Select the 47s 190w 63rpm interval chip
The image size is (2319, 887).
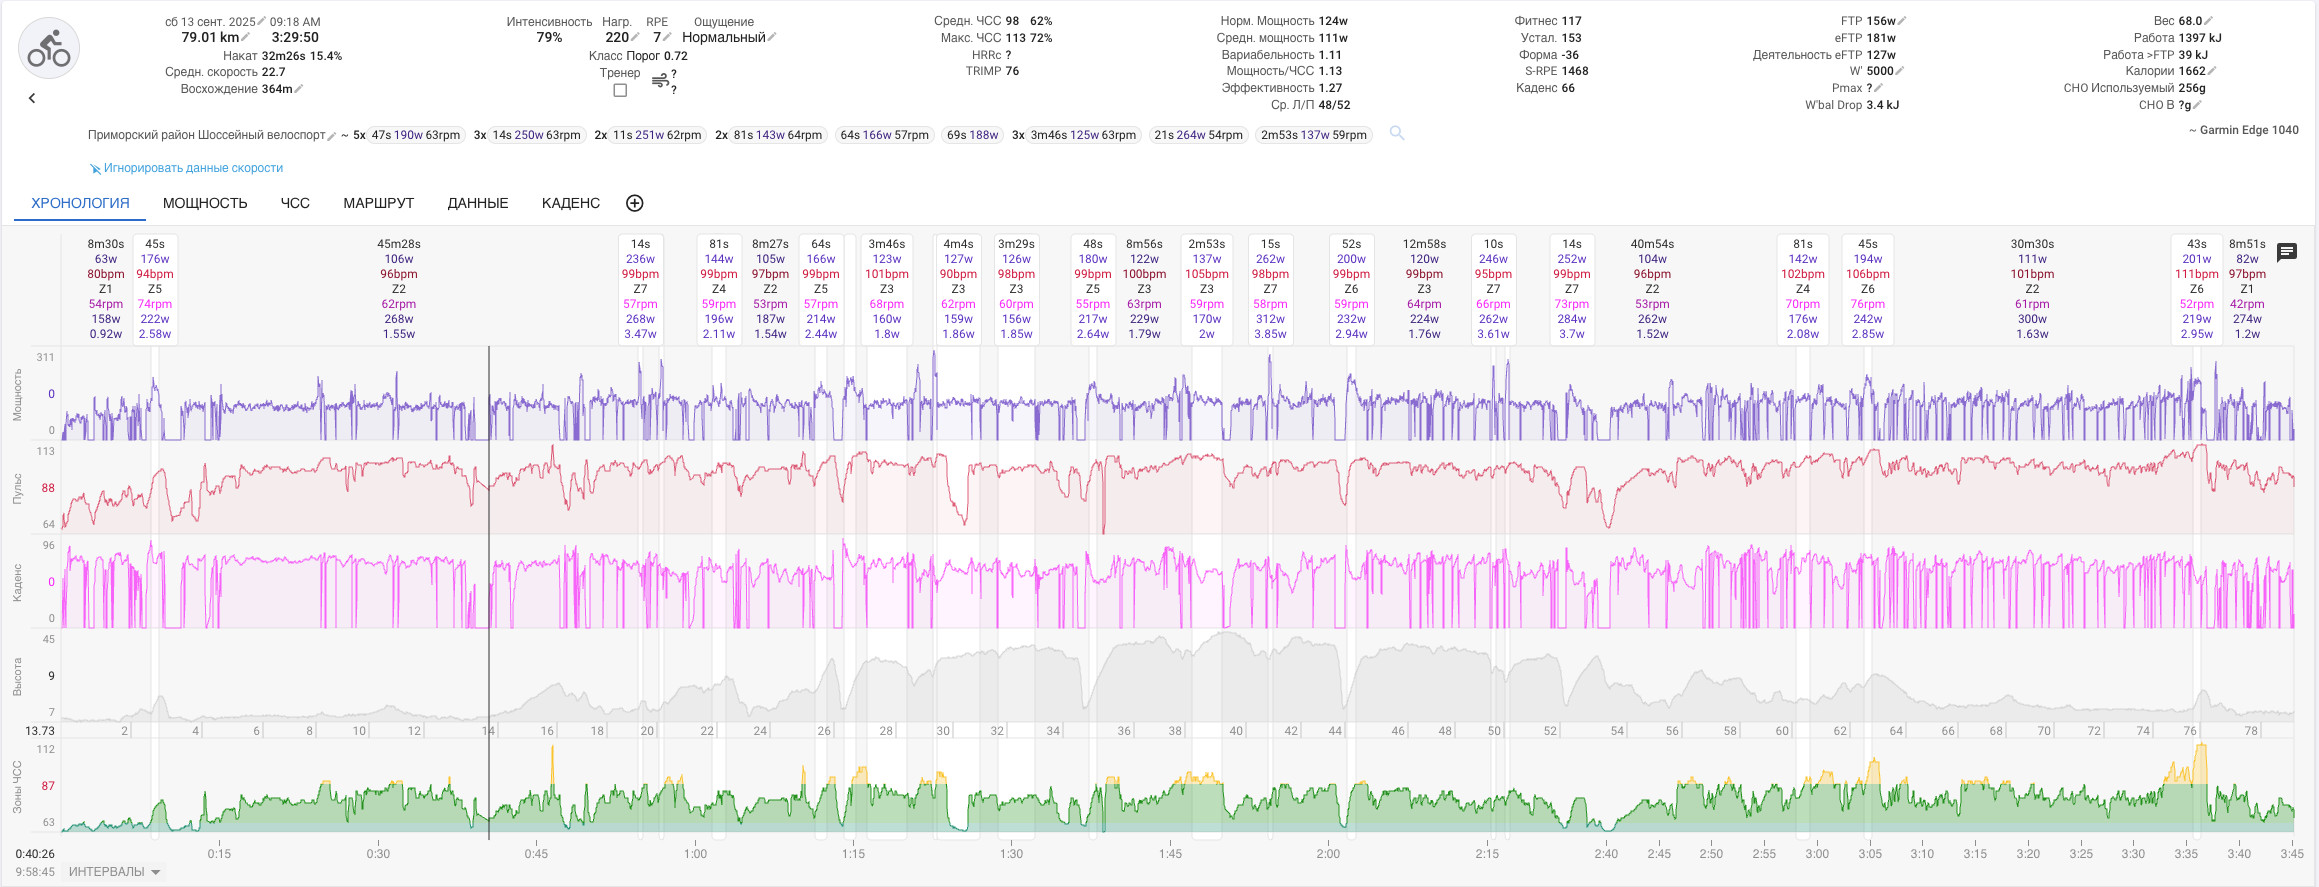(416, 135)
